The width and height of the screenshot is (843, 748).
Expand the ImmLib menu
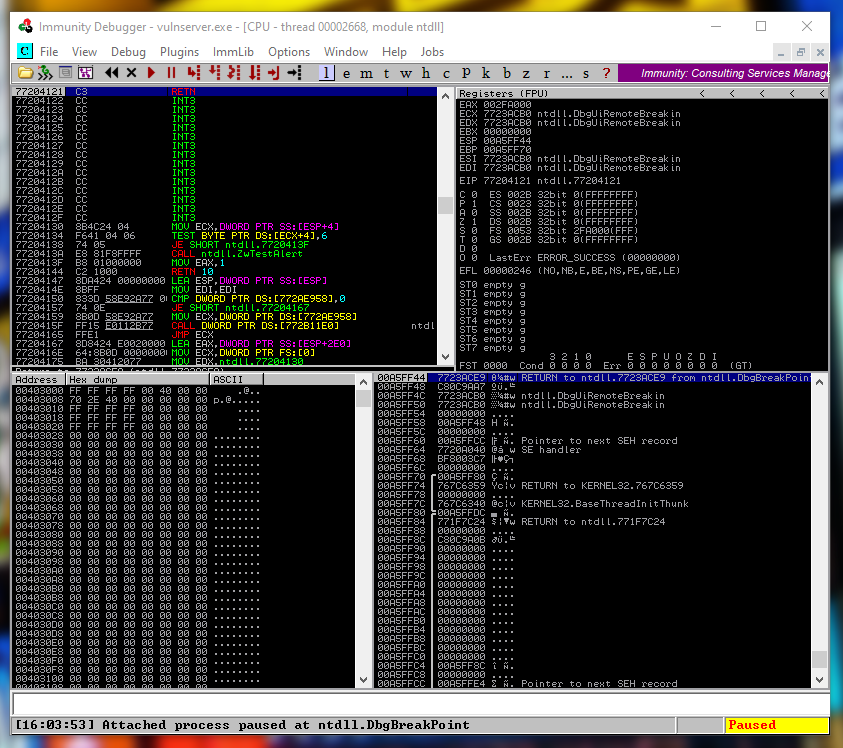(233, 51)
